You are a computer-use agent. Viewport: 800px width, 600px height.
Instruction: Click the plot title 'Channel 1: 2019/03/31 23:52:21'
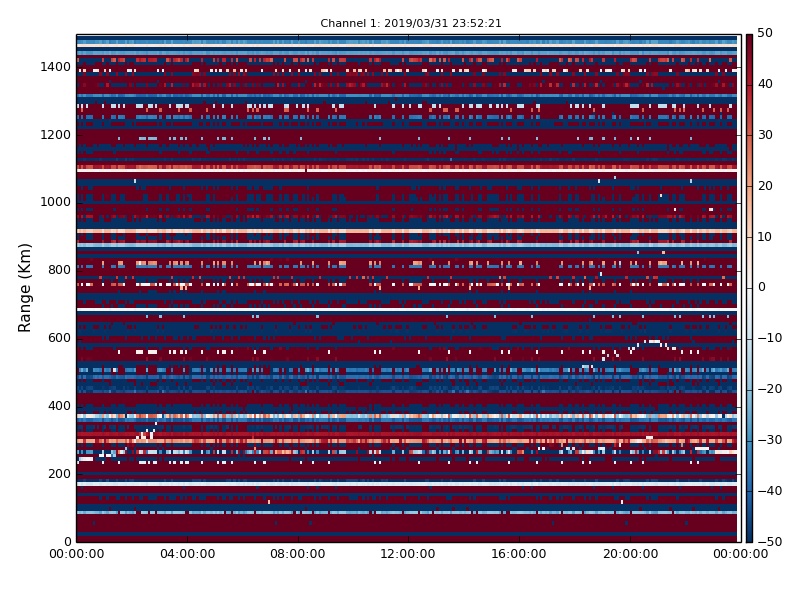[x=411, y=23]
